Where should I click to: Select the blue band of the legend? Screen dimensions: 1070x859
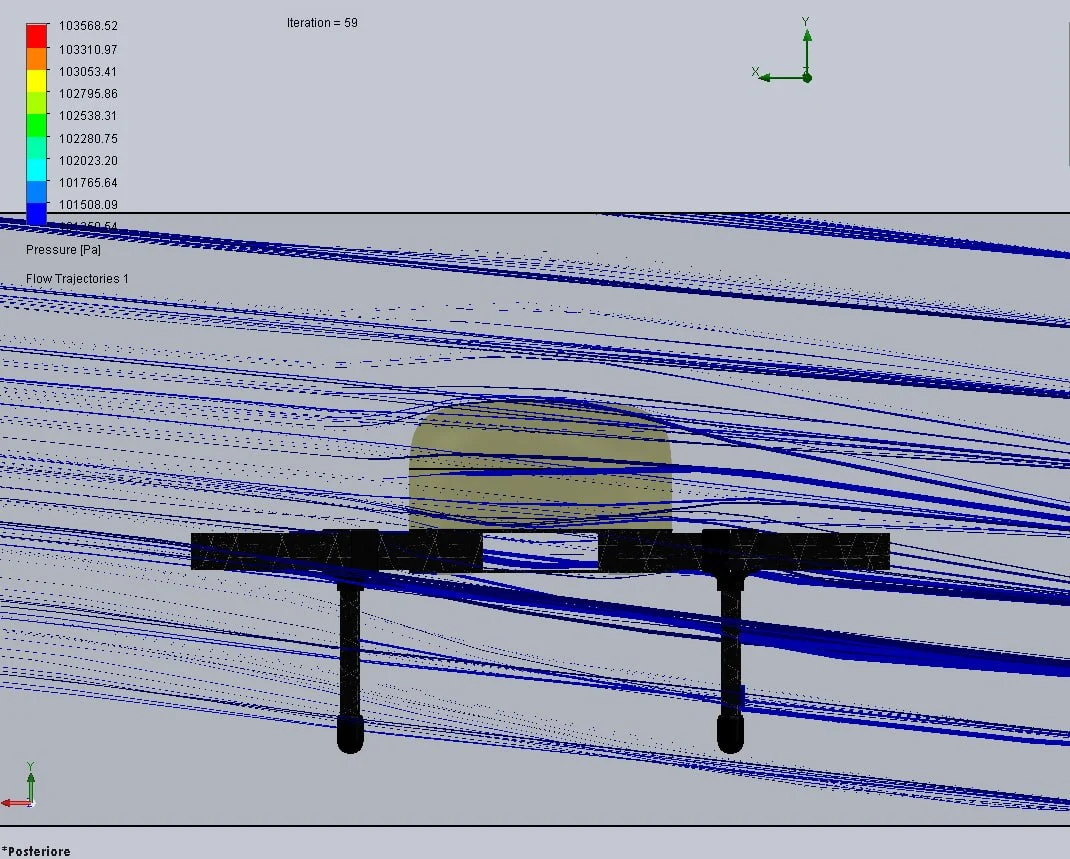(x=37, y=214)
